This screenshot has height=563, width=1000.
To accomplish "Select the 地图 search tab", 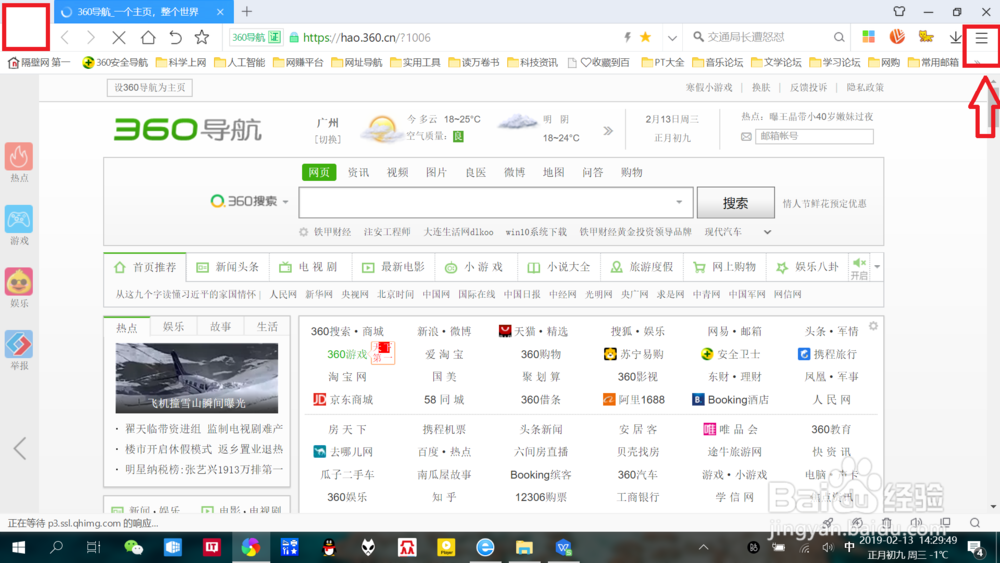I will 554,172.
